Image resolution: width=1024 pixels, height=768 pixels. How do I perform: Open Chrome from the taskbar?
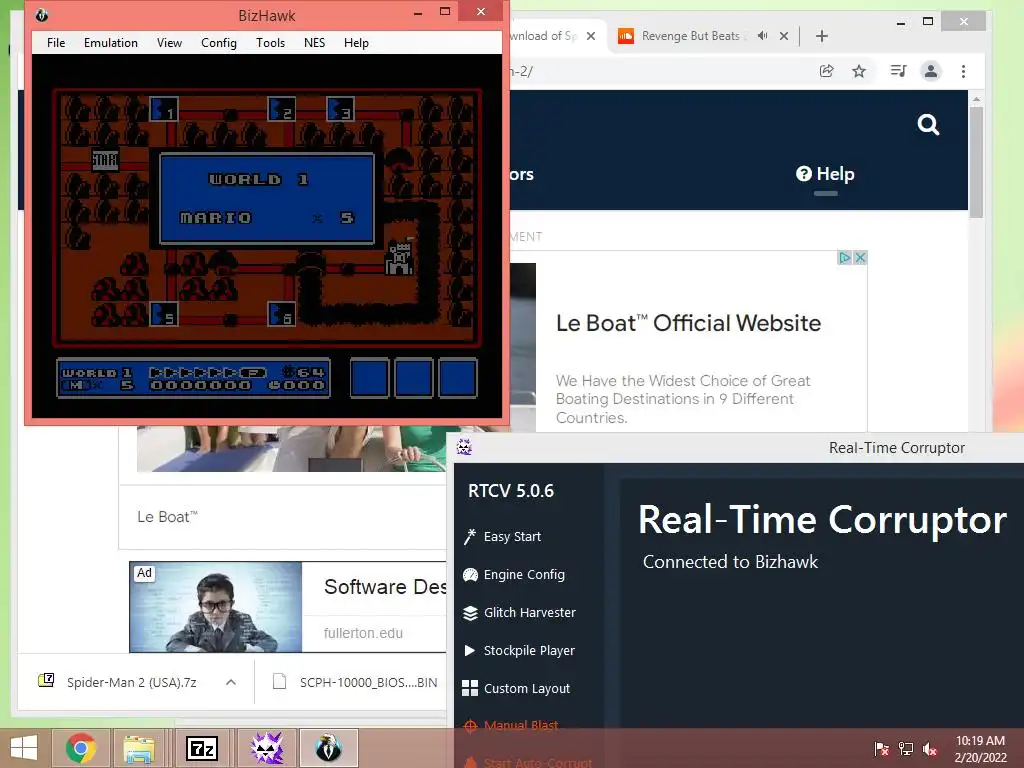tap(81, 748)
